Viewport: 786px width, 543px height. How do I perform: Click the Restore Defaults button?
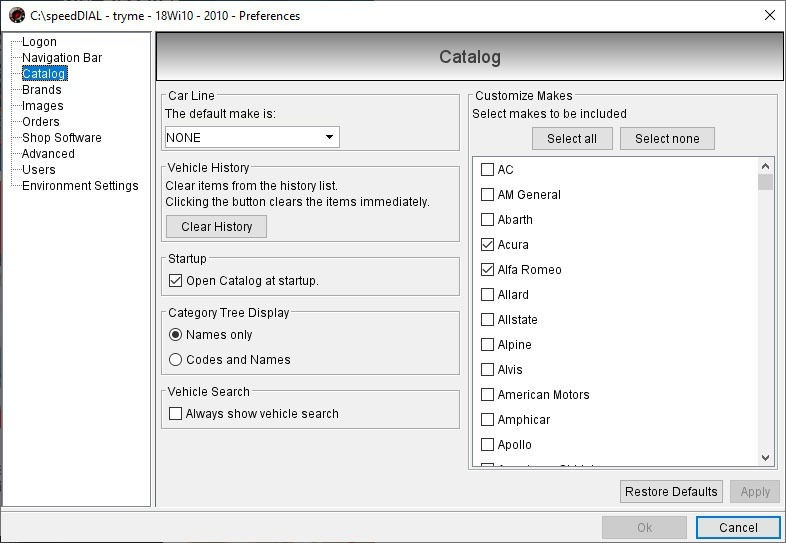pos(671,492)
